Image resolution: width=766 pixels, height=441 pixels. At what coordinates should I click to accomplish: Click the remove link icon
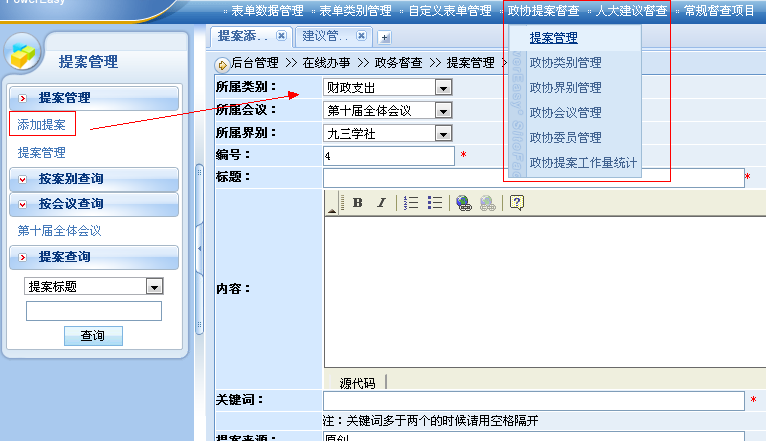tap(487, 203)
